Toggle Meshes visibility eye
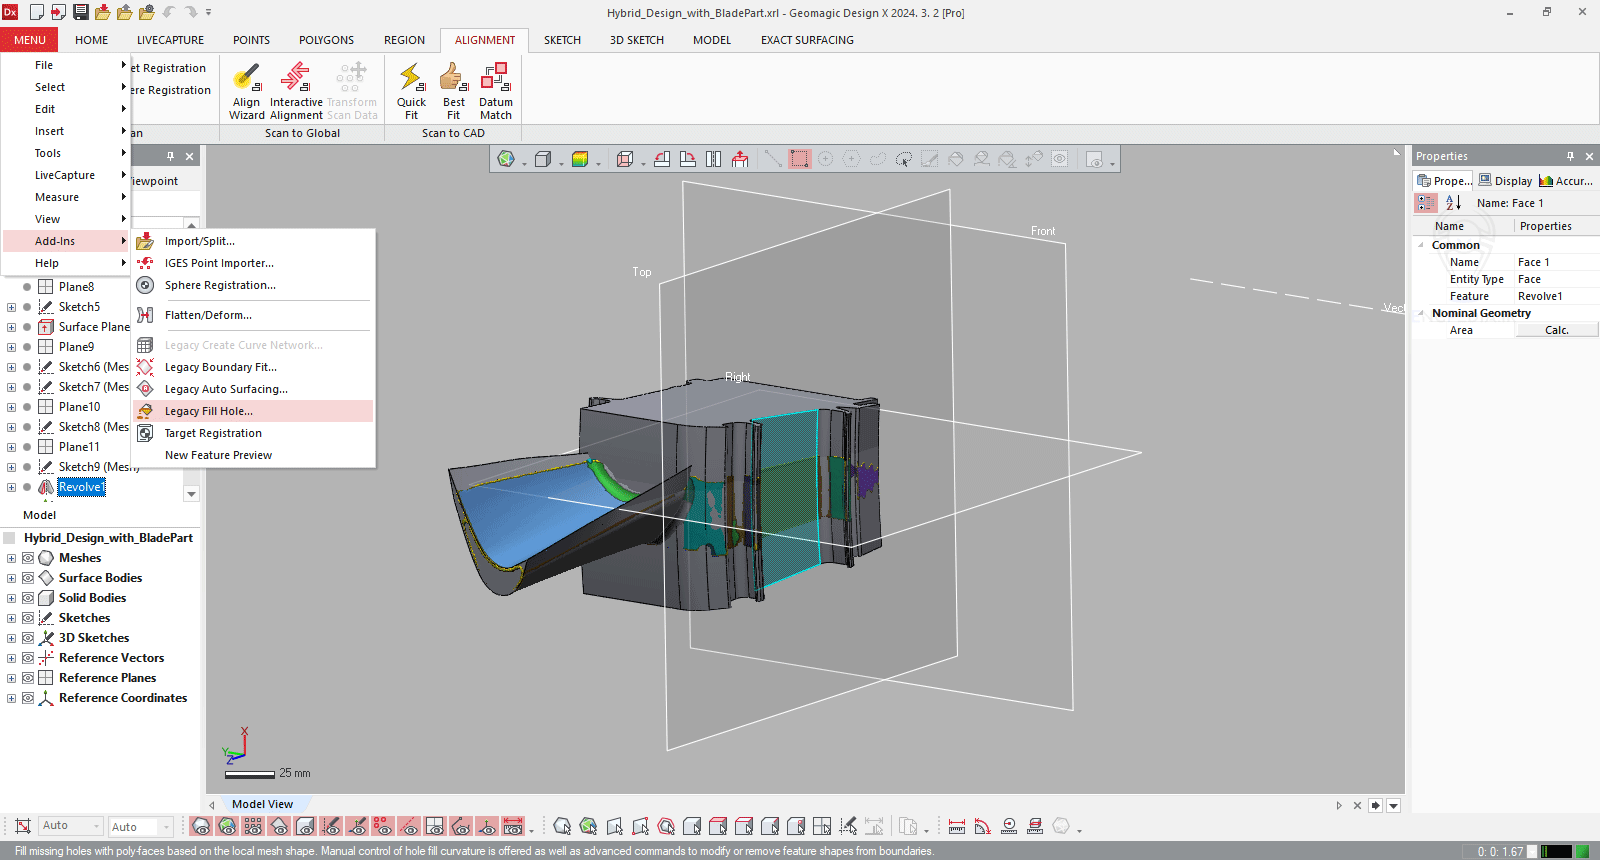This screenshot has height=860, width=1600. coord(28,558)
